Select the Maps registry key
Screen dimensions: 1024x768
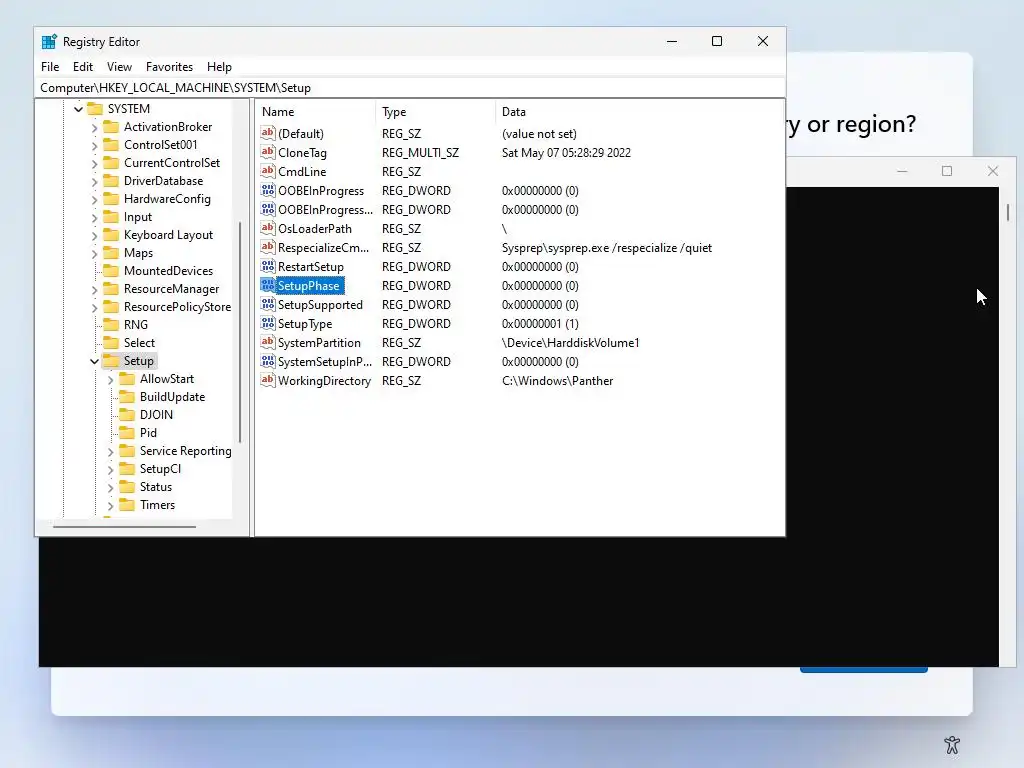[138, 253]
